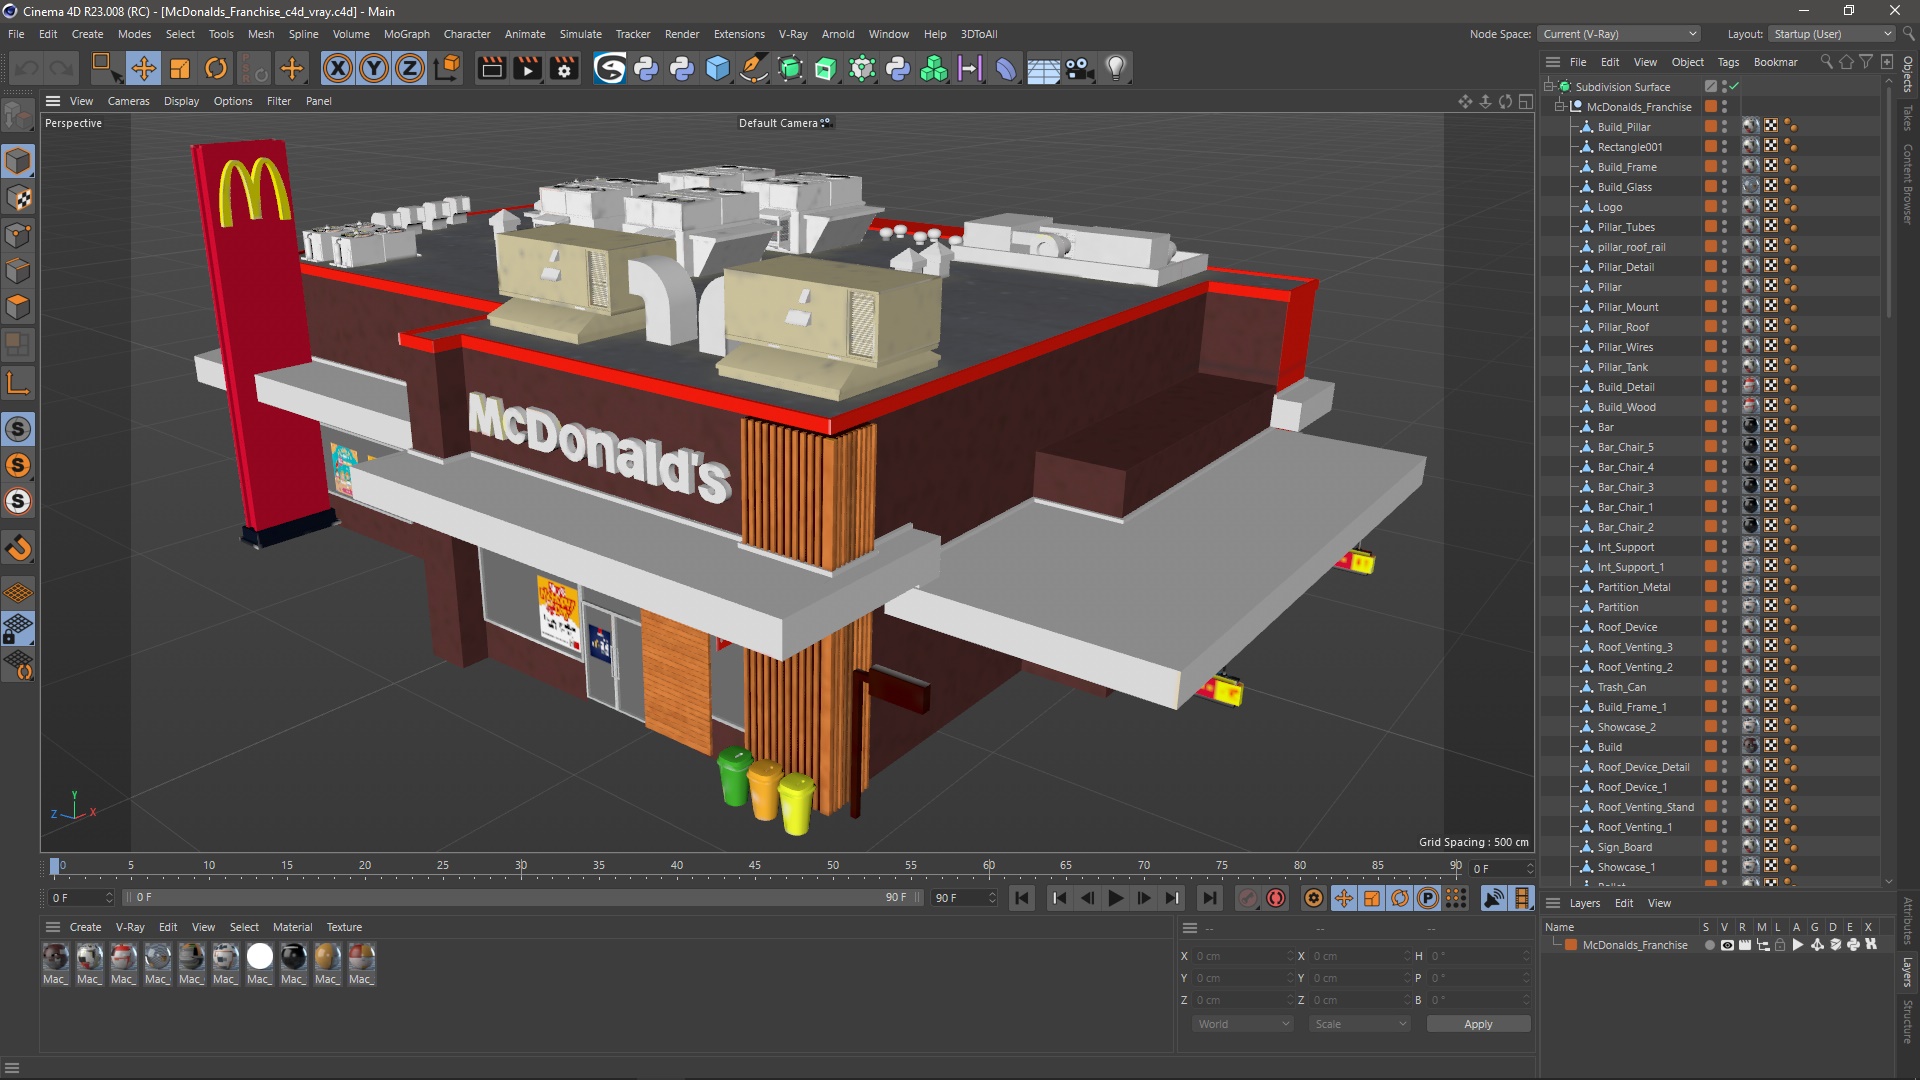Open the Extensions menu
The width and height of the screenshot is (1920, 1080).
(739, 34)
